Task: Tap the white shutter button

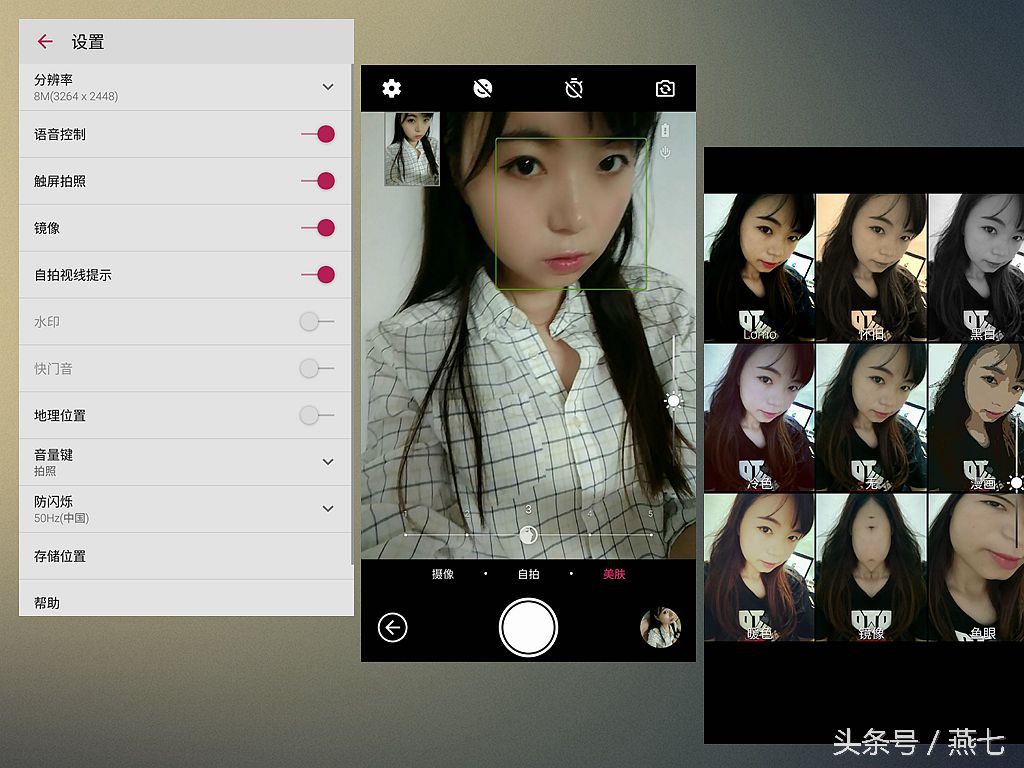Action: [x=528, y=628]
